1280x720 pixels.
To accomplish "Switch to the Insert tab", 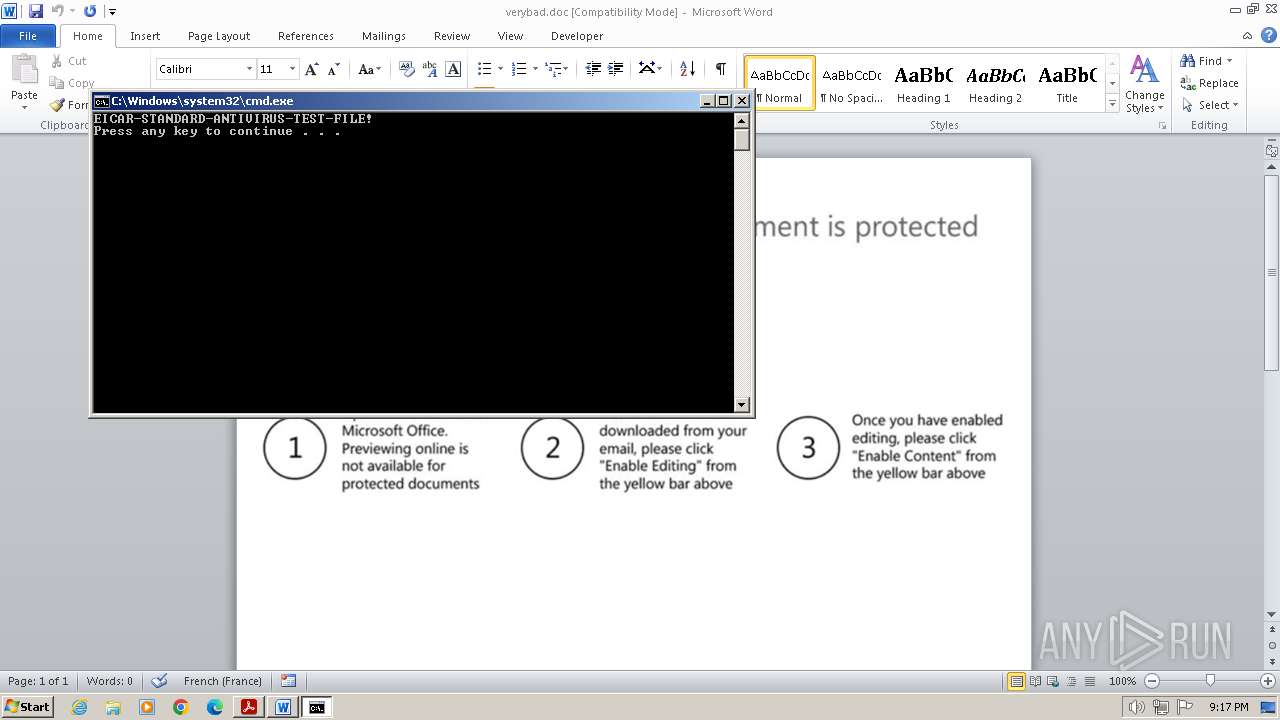I will pyautogui.click(x=145, y=36).
